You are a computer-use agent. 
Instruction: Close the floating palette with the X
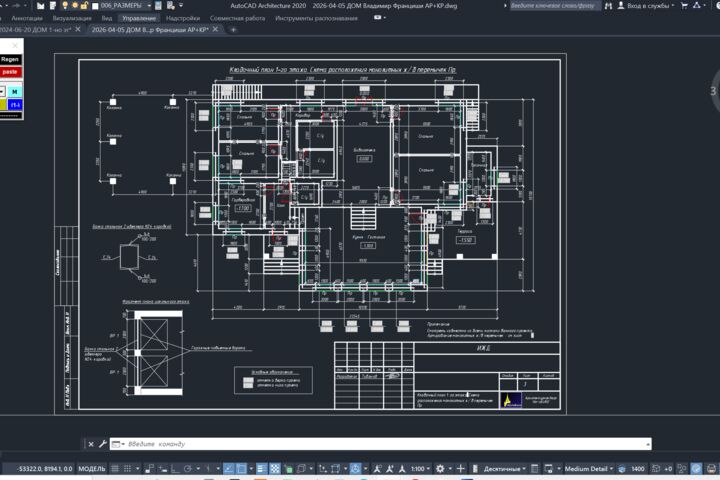click(x=15, y=45)
